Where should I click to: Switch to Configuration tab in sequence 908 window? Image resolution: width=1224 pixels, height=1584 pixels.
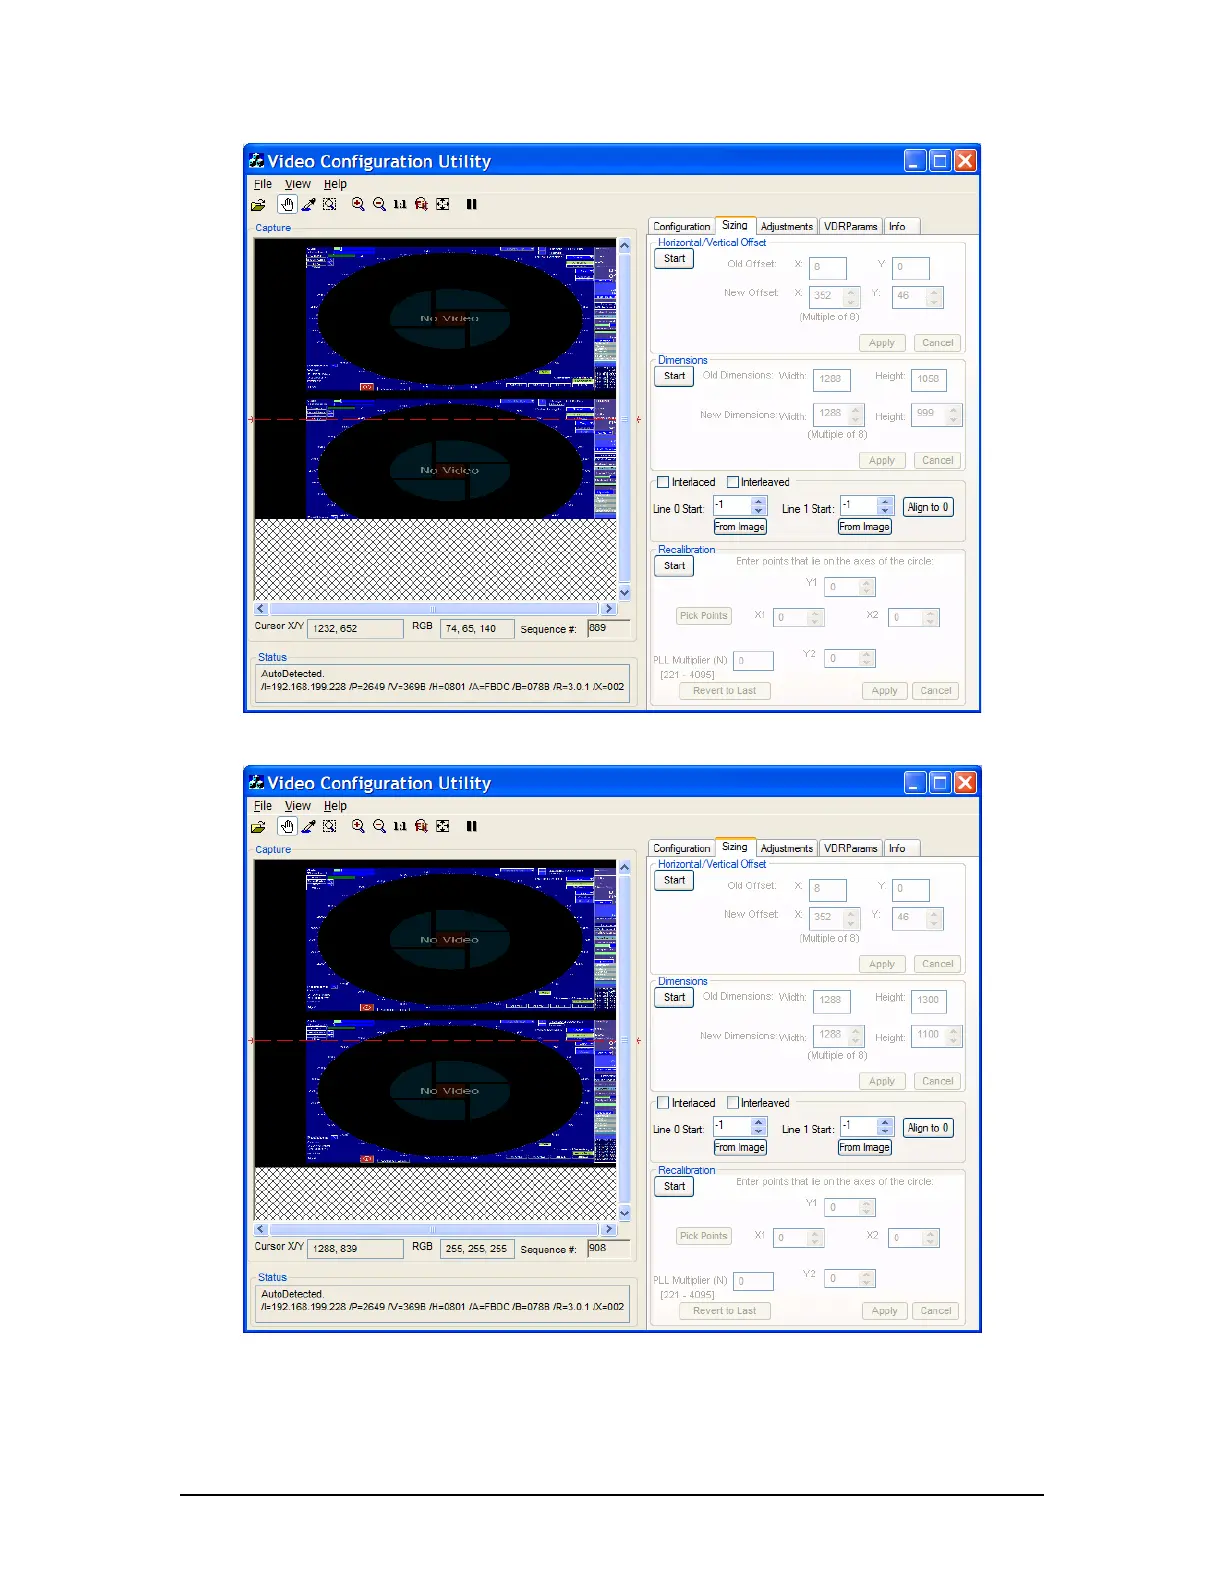[x=682, y=849]
